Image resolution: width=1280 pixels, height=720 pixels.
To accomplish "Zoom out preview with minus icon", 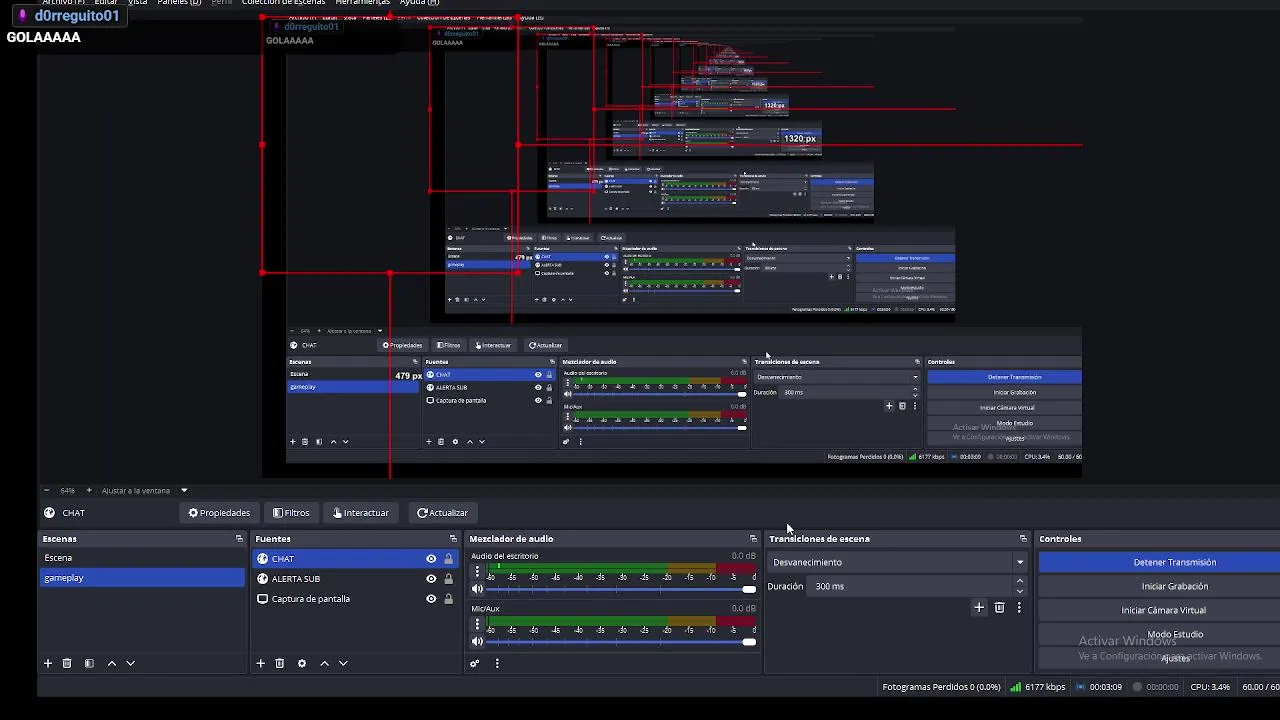I will click(x=46, y=491).
